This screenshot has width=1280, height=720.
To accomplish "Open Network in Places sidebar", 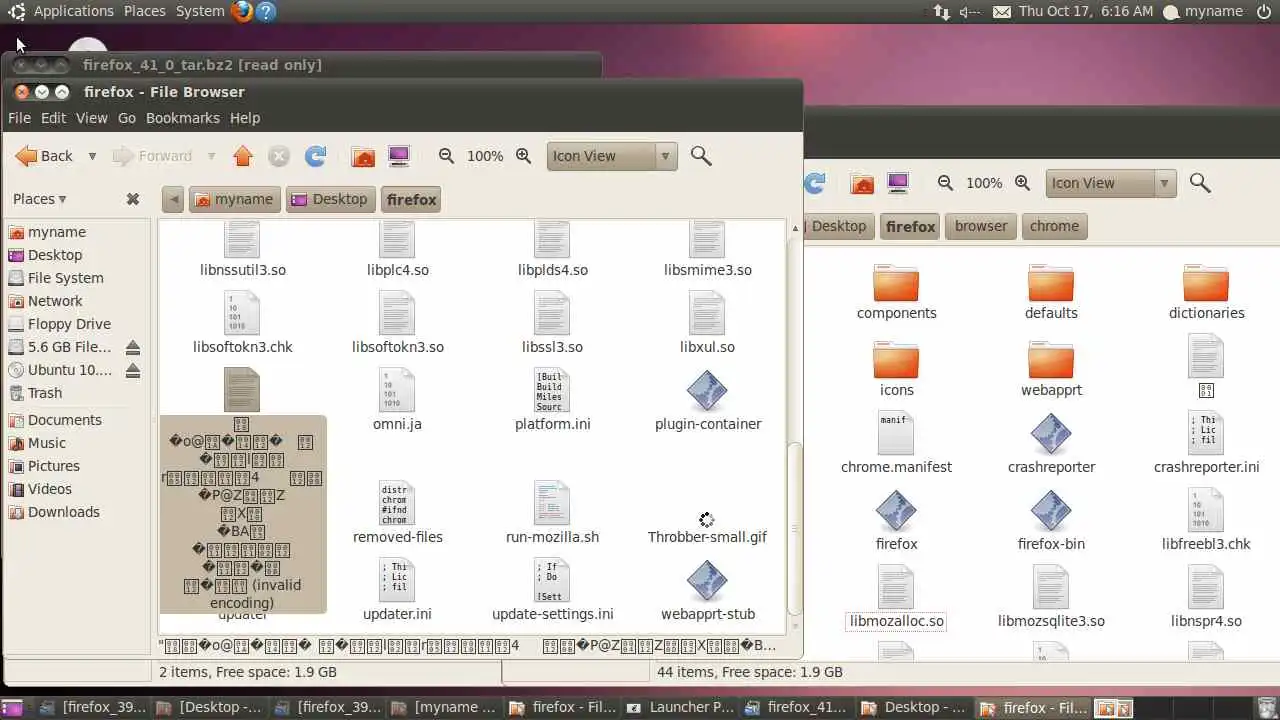I will (55, 301).
